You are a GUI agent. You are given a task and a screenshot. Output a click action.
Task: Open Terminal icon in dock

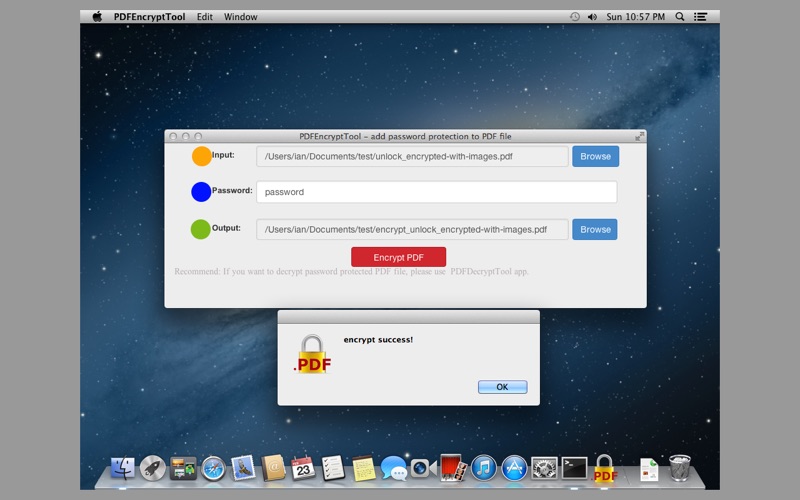coord(574,468)
